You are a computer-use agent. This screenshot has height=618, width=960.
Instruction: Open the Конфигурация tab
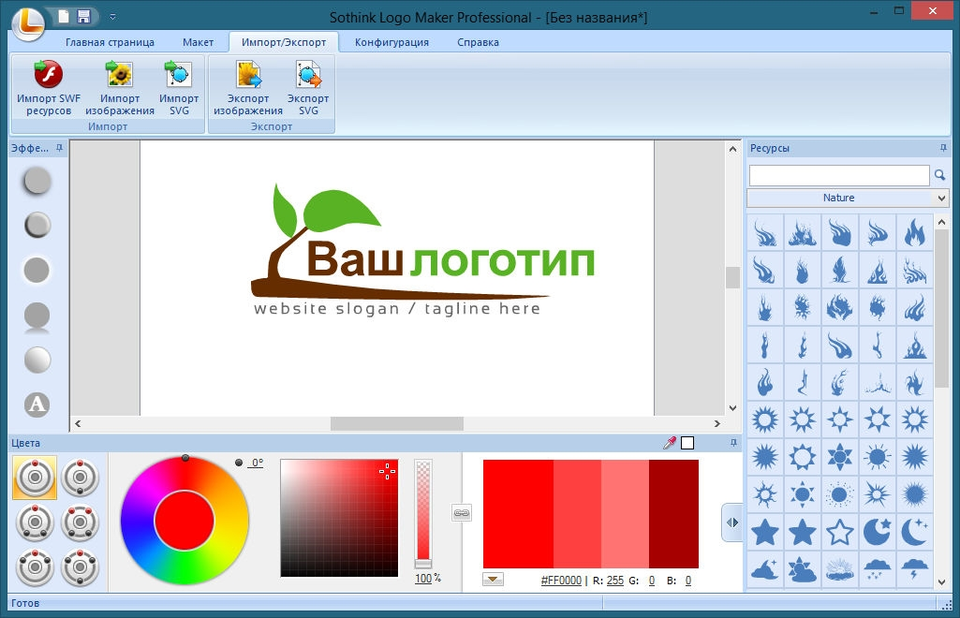tap(392, 42)
